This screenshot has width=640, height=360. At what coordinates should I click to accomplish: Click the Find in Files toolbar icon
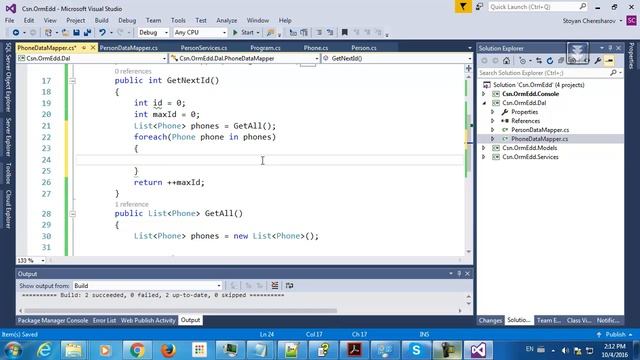[x=270, y=32]
